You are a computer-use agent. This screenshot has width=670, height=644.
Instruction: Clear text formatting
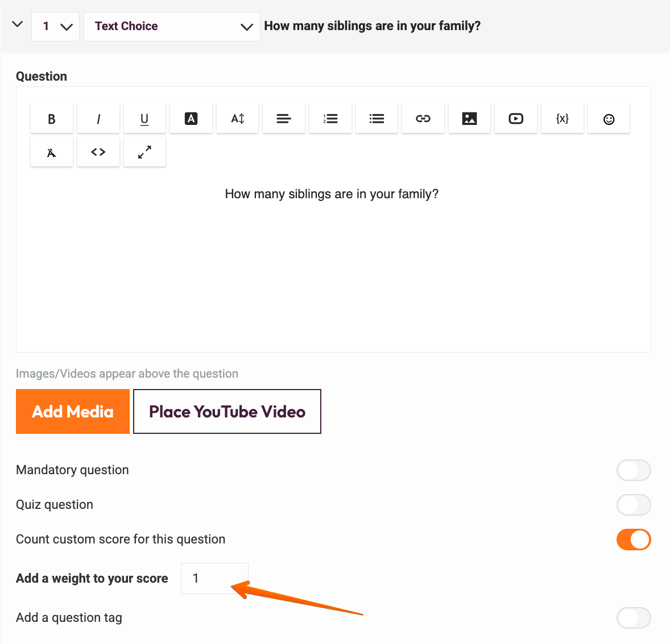coord(52,152)
